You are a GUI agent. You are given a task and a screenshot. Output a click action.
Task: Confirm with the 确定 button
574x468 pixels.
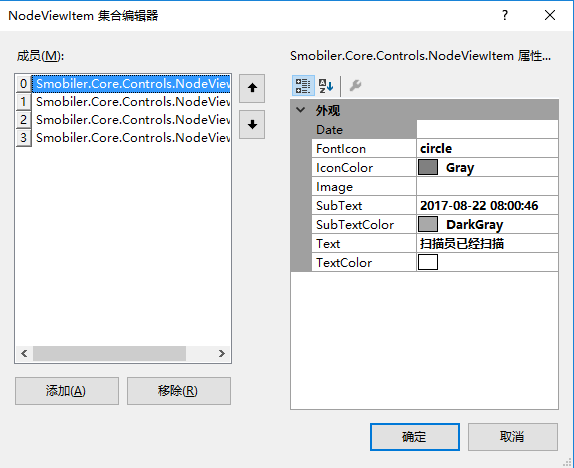(x=415, y=437)
